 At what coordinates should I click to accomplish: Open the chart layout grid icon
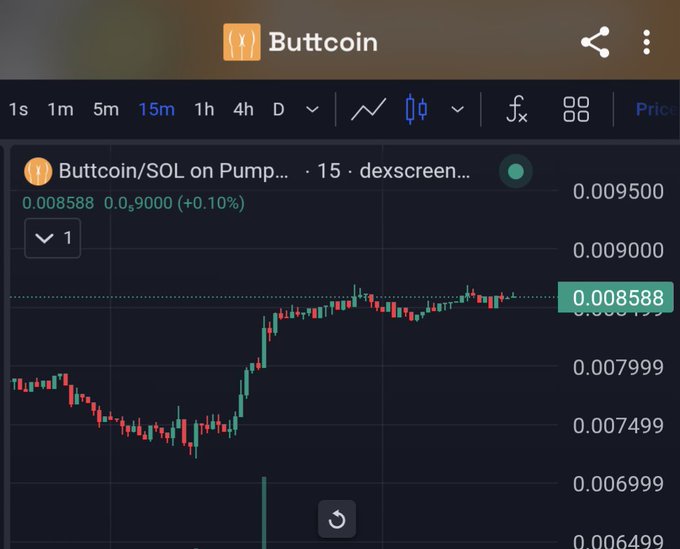coord(576,109)
